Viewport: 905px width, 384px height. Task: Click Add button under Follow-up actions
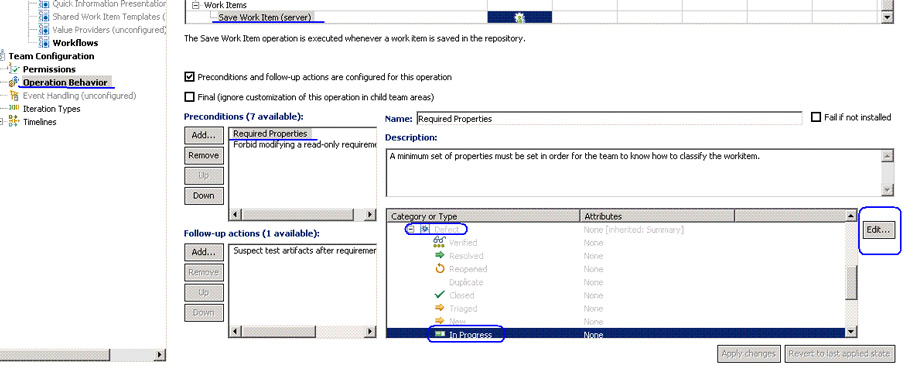(204, 252)
